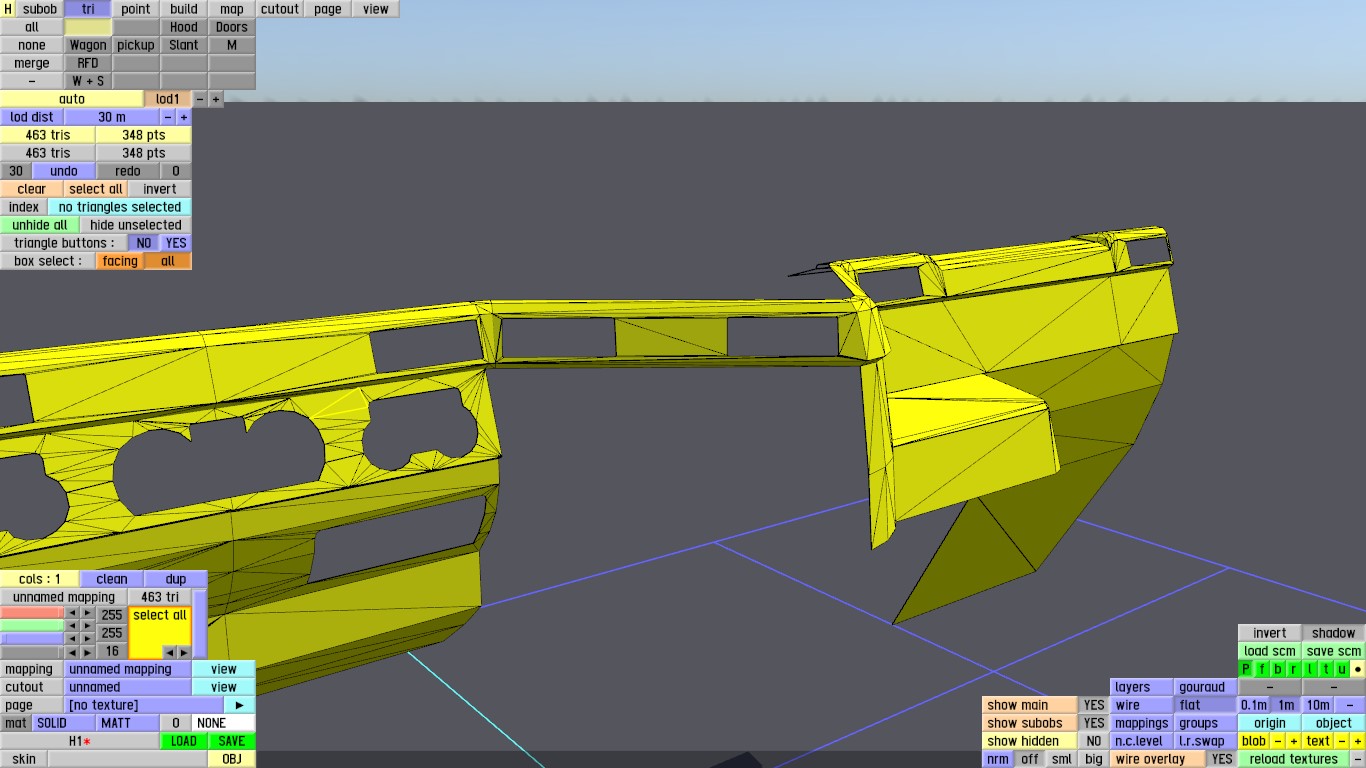This screenshot has width=1366, height=768.
Task: Switch display mode to wire
Action: click(x=1142, y=705)
